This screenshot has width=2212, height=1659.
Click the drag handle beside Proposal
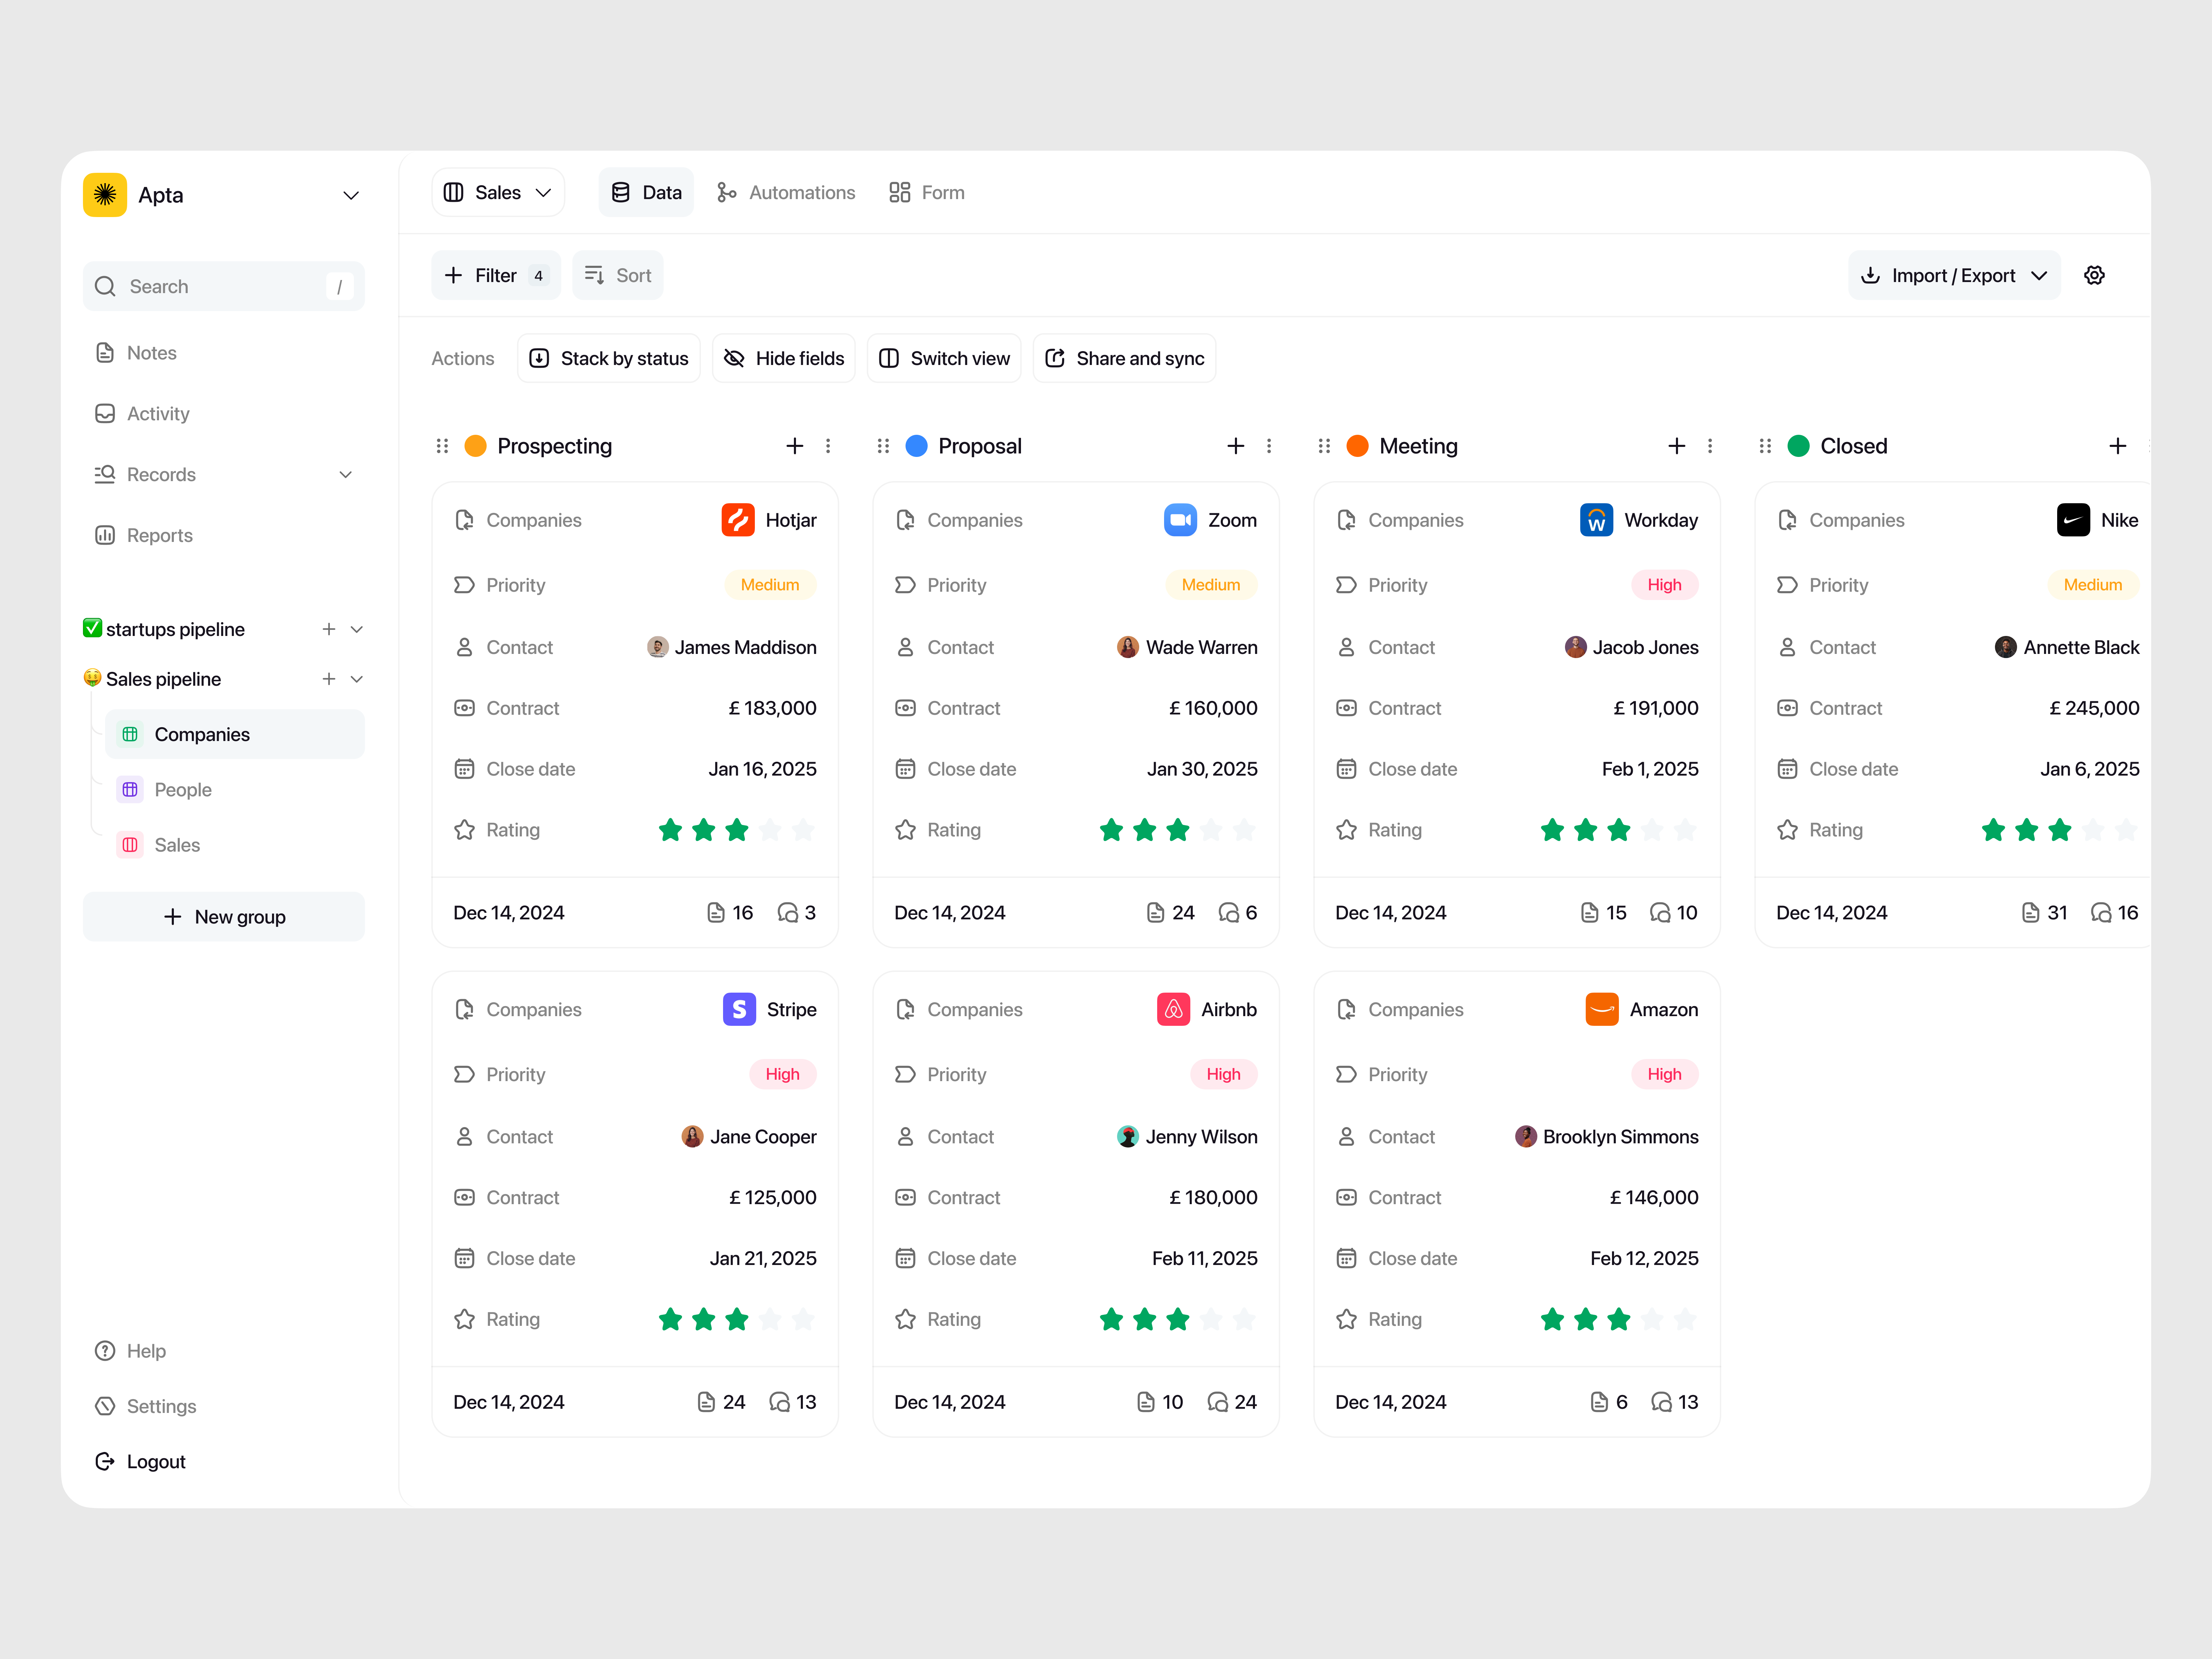pyautogui.click(x=883, y=446)
